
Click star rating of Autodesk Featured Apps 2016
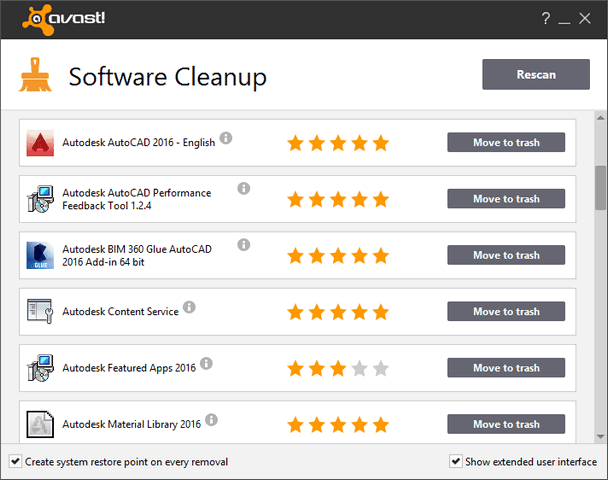pos(338,368)
